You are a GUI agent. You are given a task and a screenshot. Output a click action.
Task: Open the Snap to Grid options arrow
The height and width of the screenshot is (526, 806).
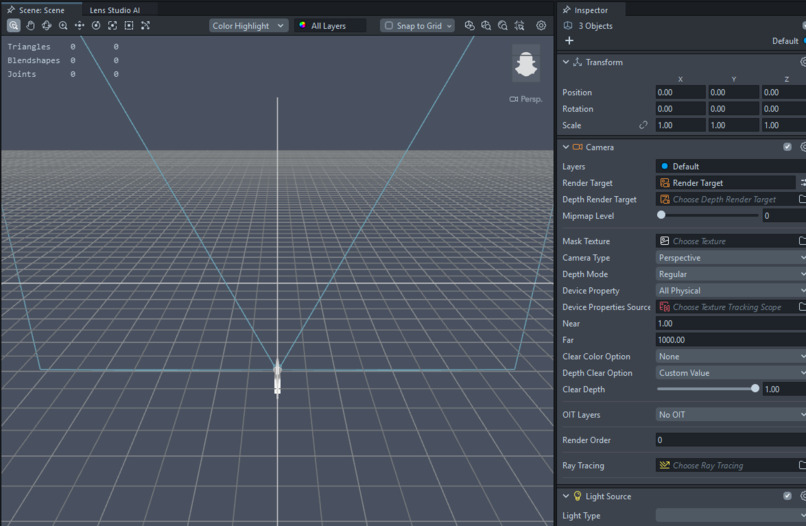coord(449,26)
